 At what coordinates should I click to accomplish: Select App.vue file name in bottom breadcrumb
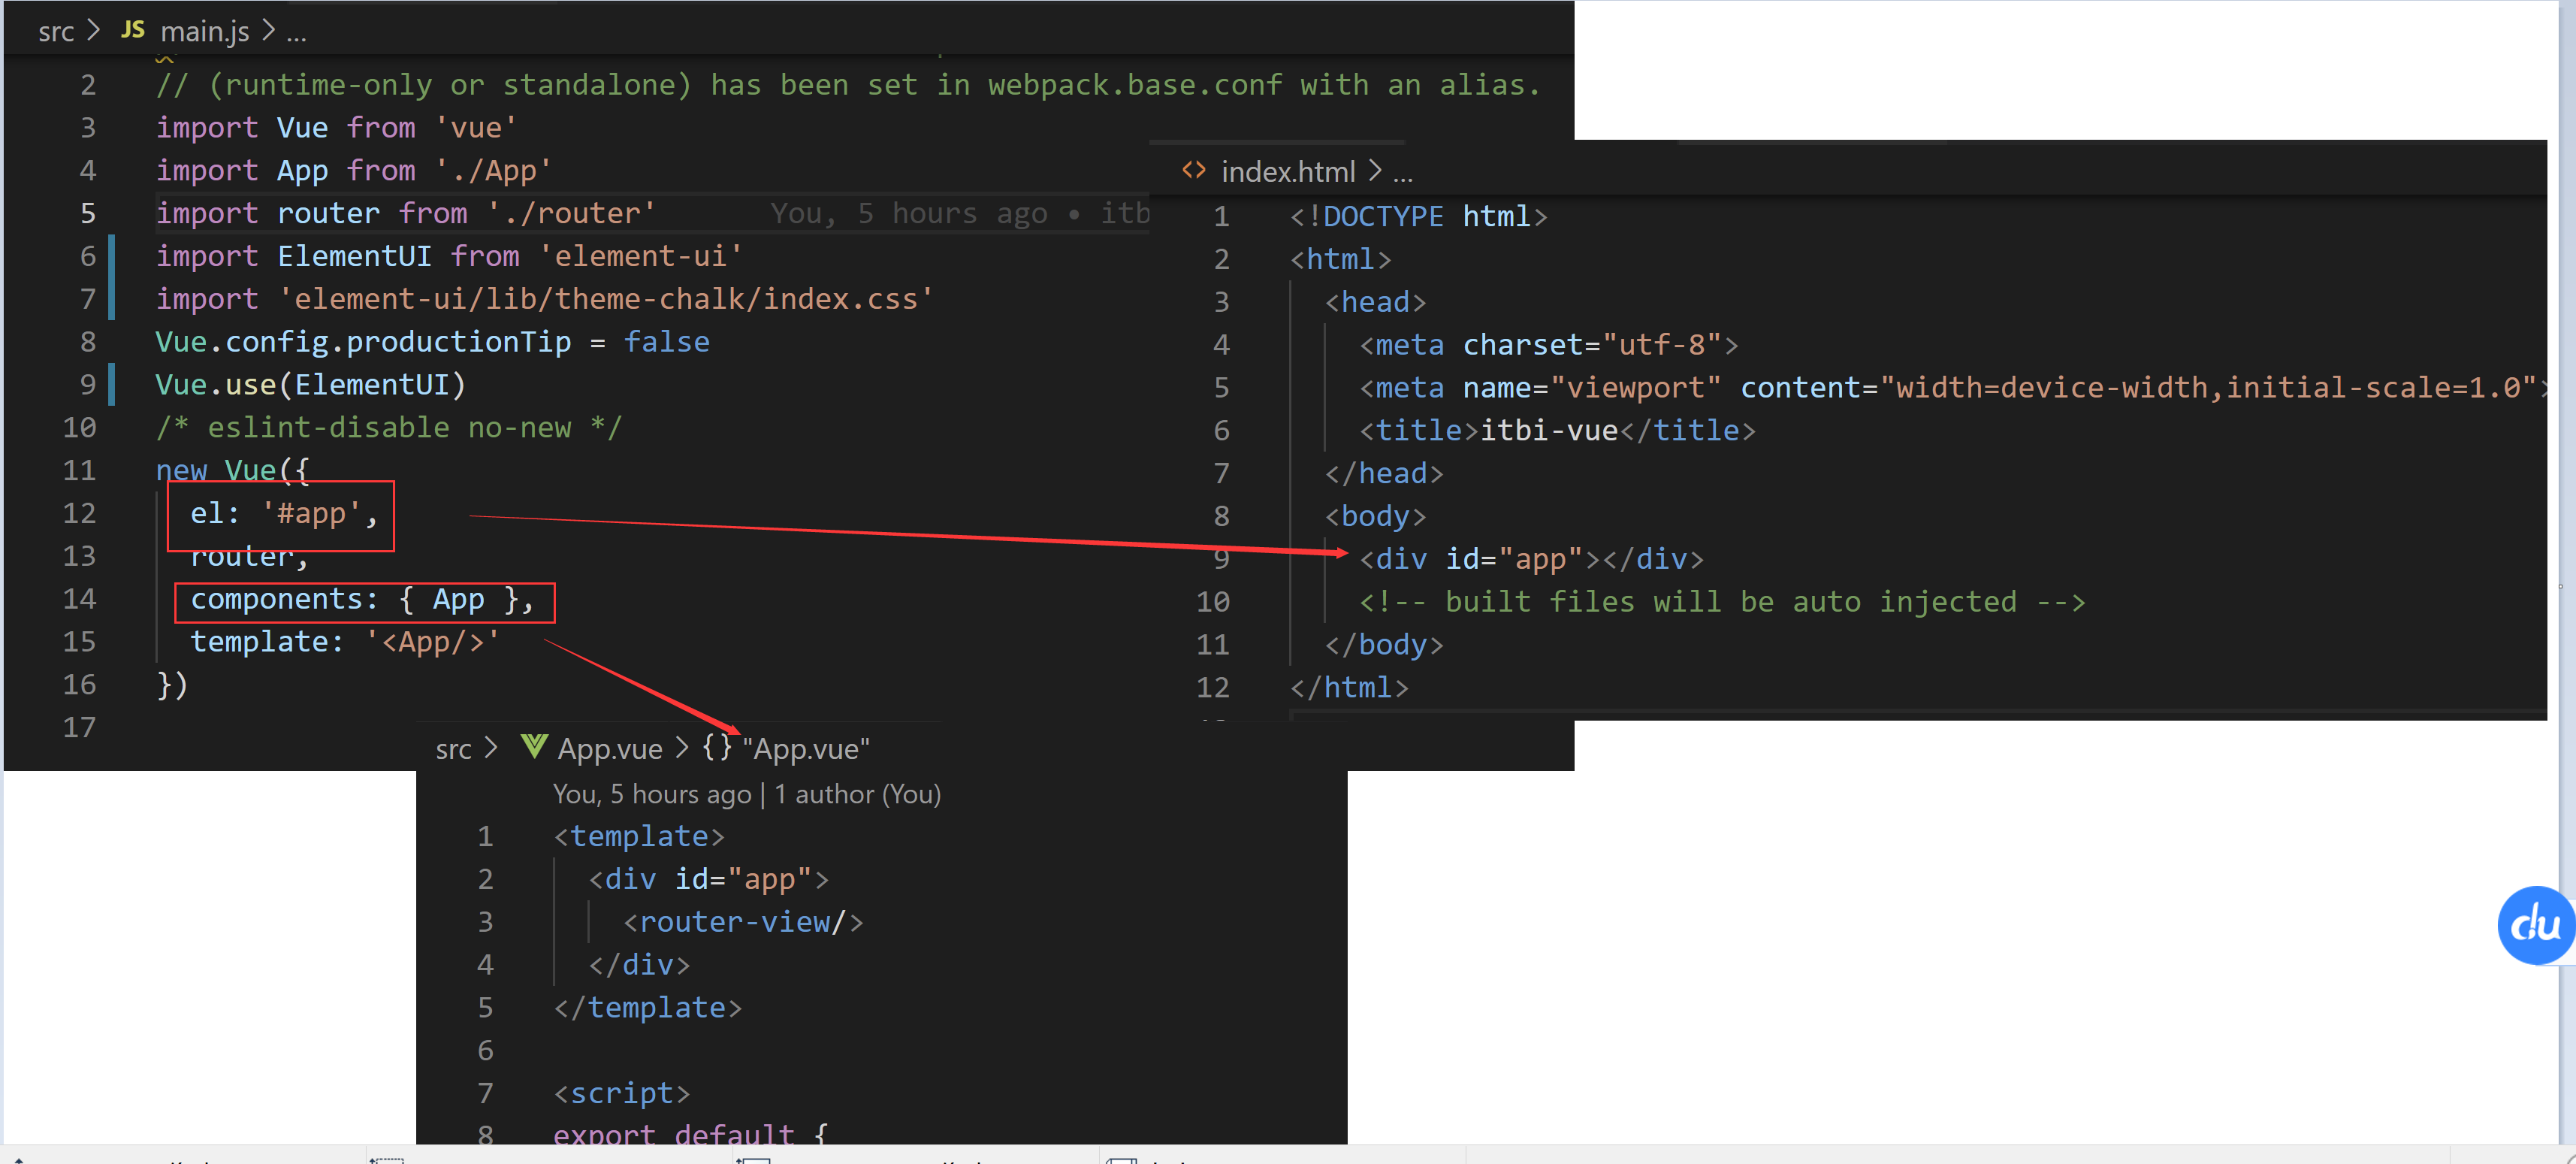pyautogui.click(x=610, y=748)
